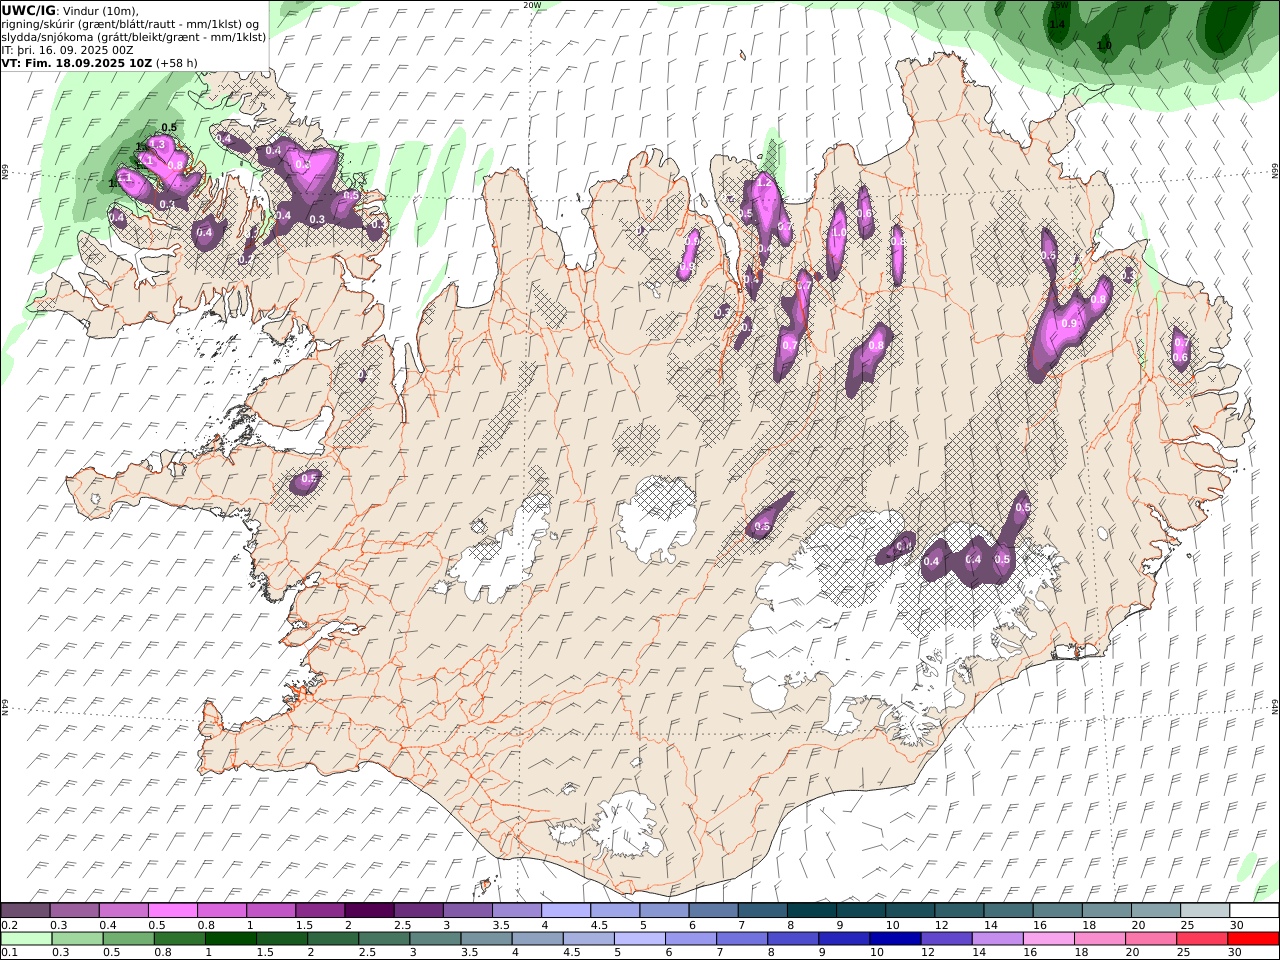1280x960 pixels.
Task: Select the lavender 4 swatch in the top legend row
Action: coord(565,910)
